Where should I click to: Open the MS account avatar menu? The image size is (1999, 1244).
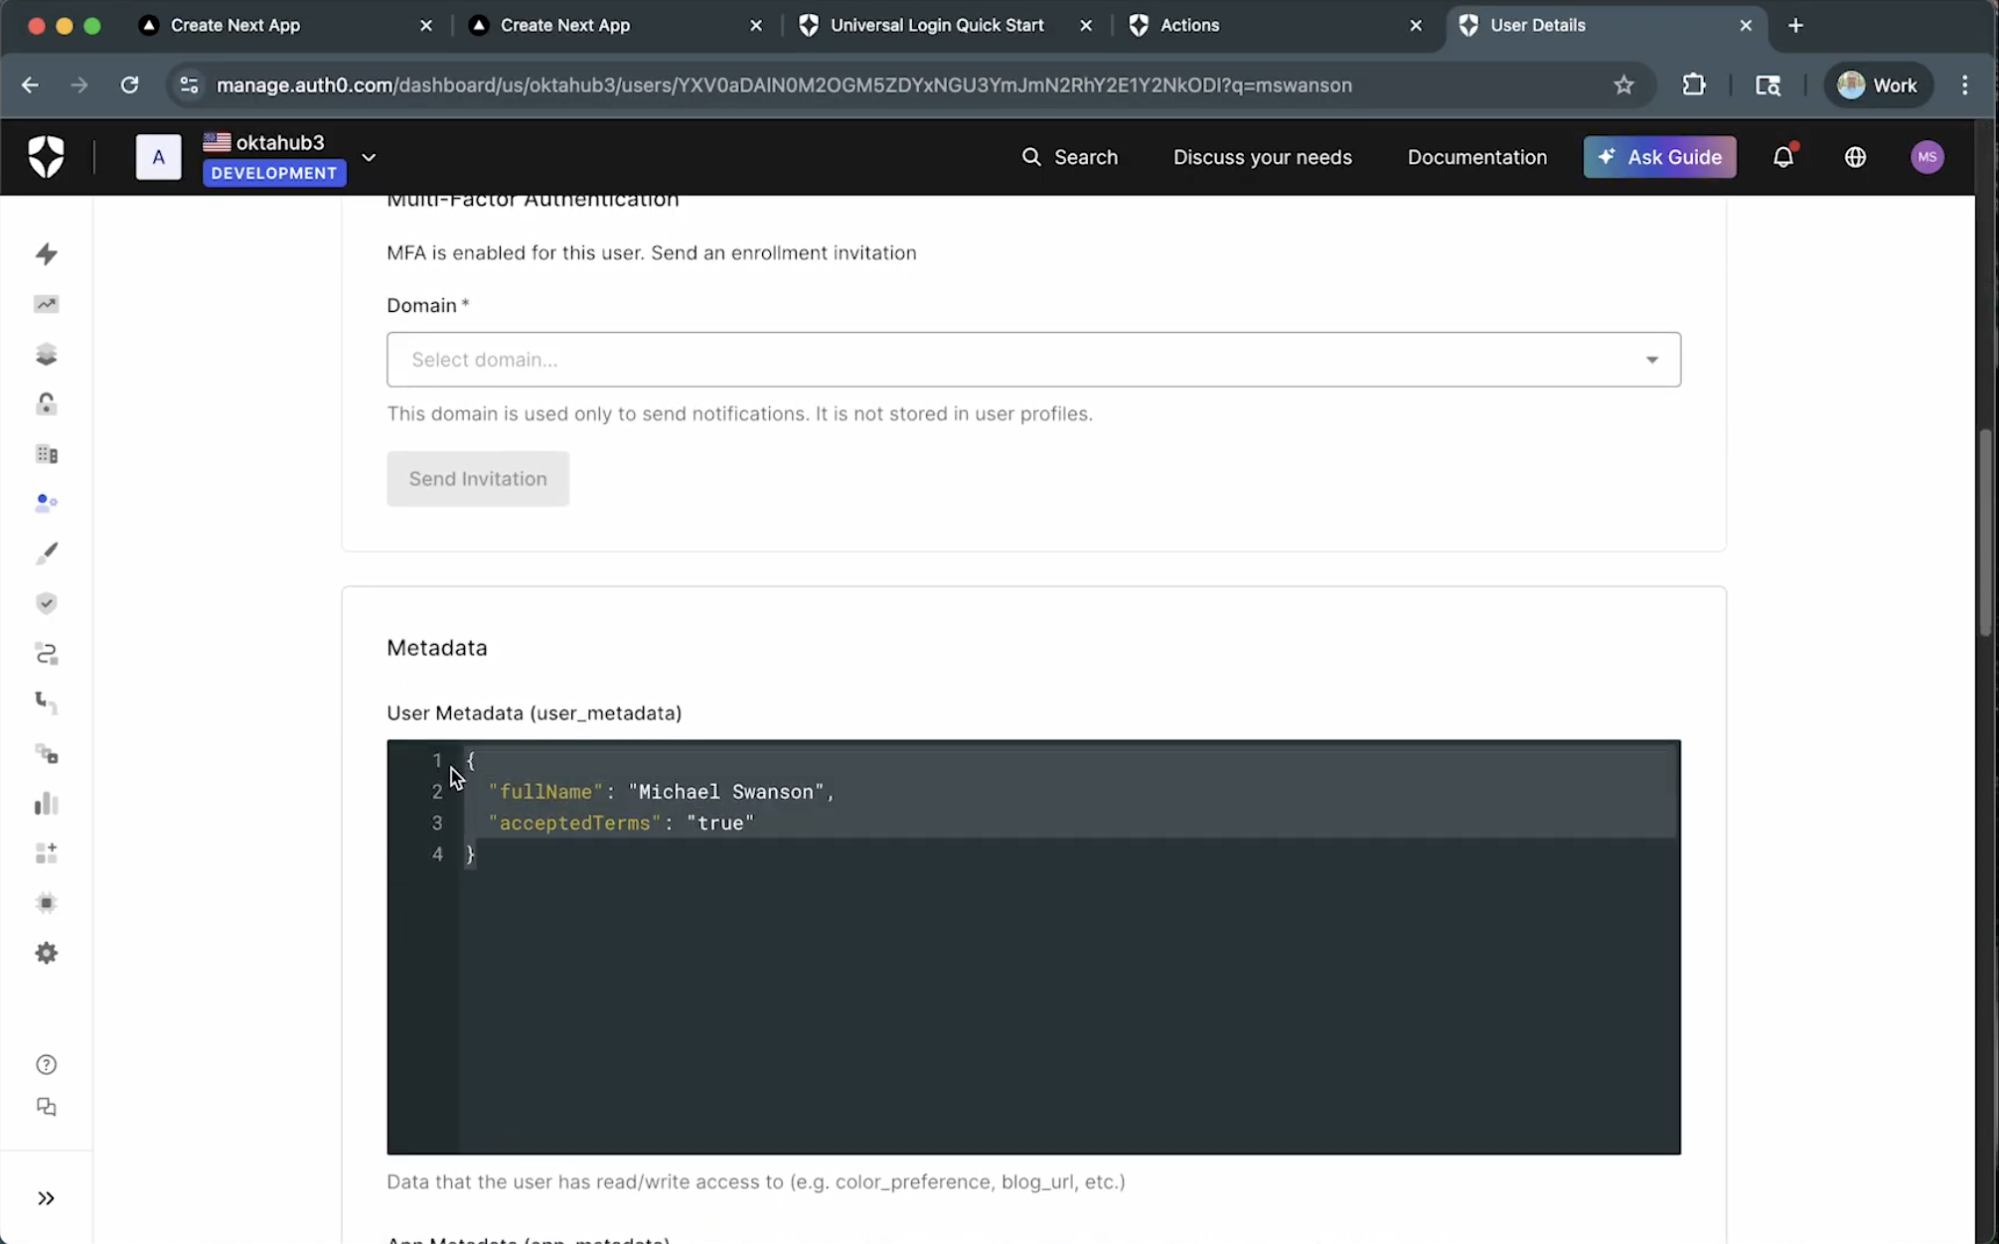point(1926,157)
